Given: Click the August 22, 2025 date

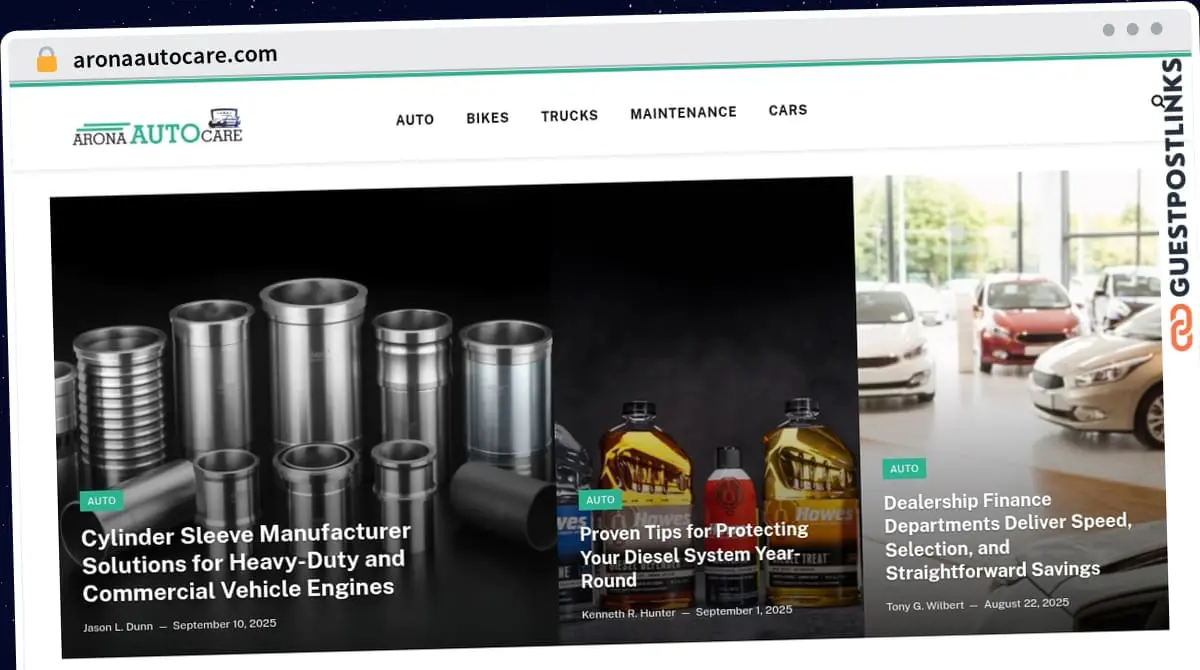Looking at the screenshot, I should click(x=1026, y=604).
